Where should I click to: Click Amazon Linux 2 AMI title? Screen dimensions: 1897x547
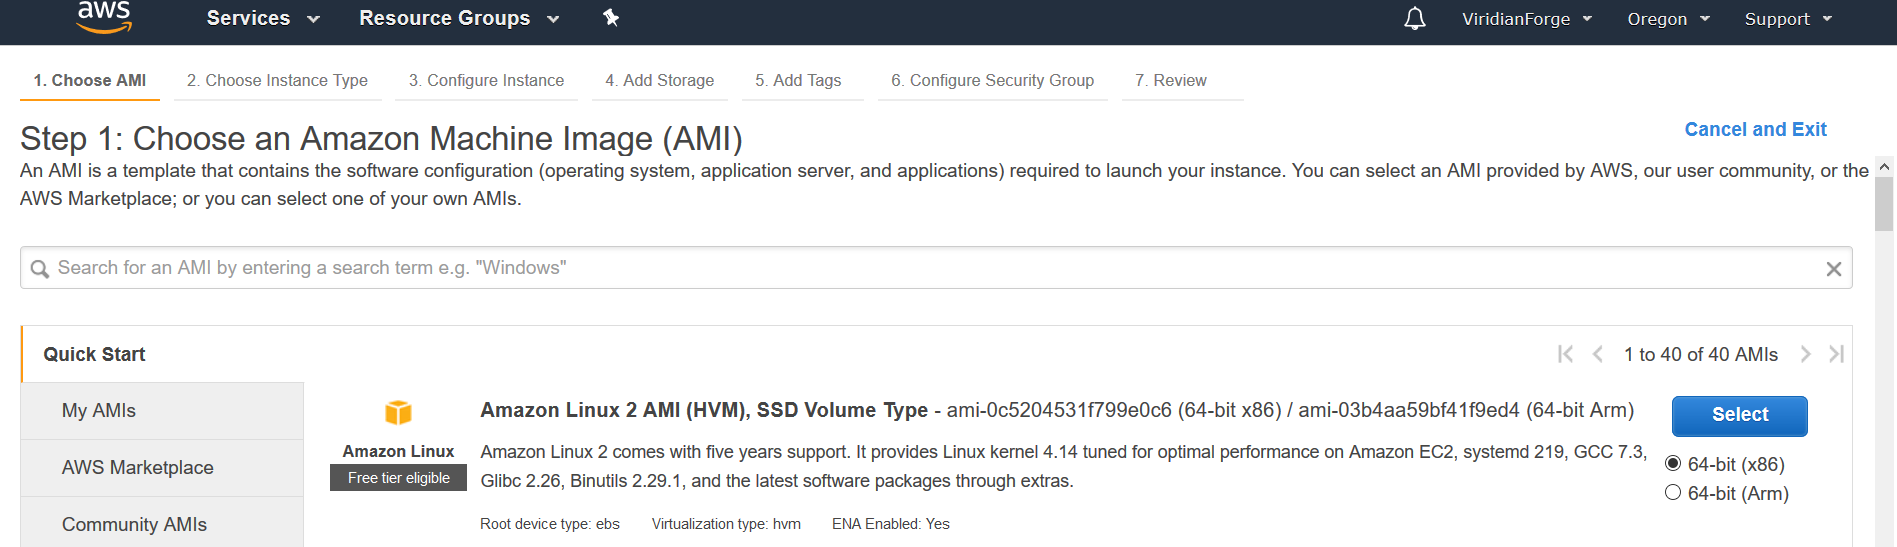click(704, 410)
